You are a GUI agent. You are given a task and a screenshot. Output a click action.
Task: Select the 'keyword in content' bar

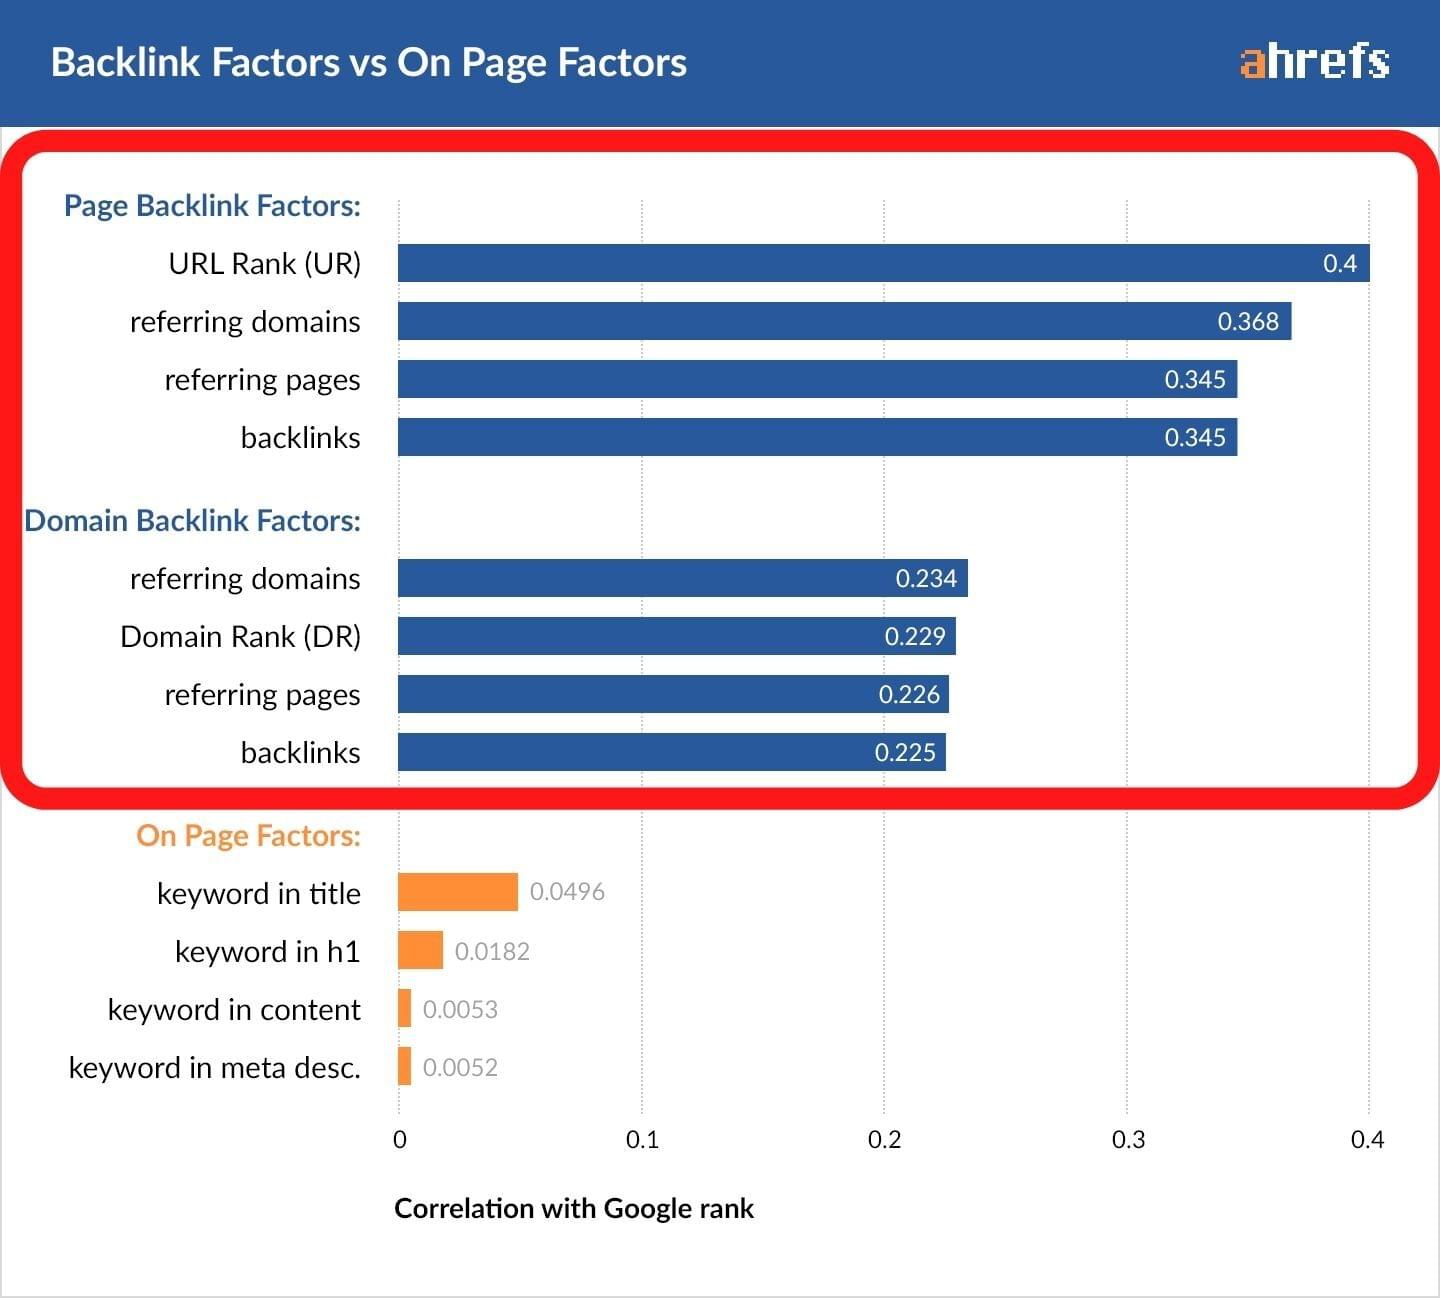coord(405,1008)
